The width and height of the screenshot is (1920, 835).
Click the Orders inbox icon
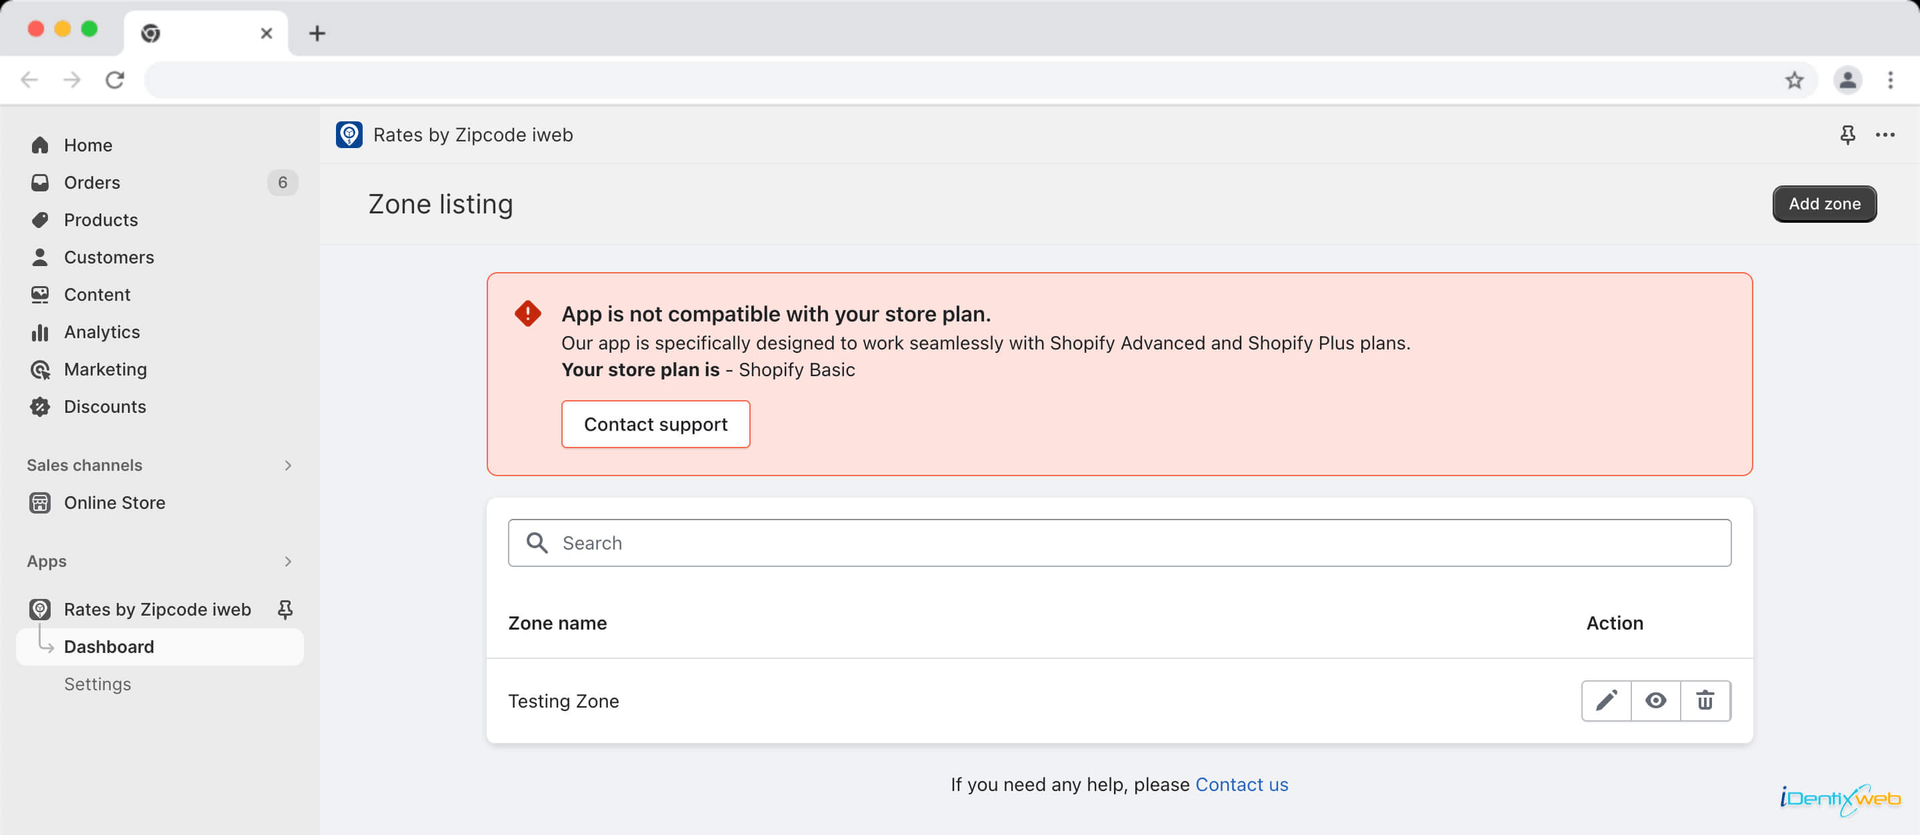click(40, 182)
